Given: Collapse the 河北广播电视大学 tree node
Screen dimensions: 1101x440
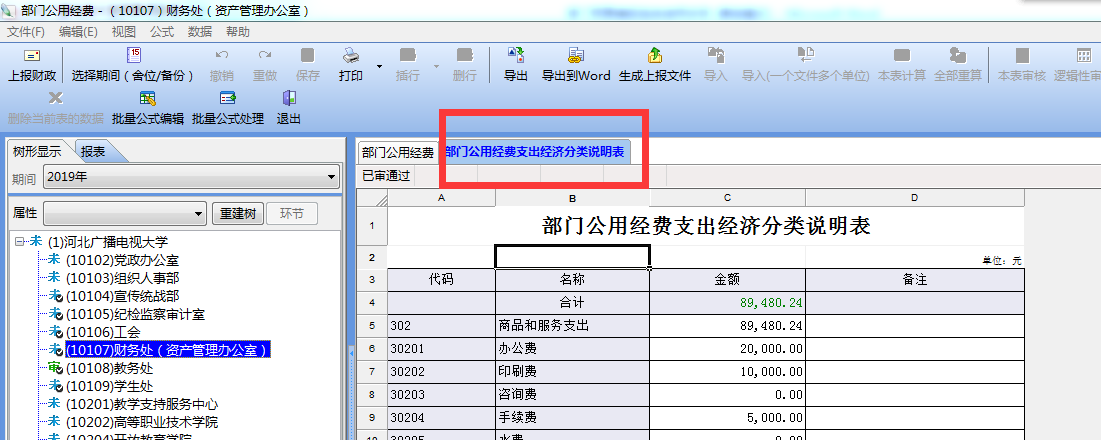Looking at the screenshot, I should coord(21,242).
